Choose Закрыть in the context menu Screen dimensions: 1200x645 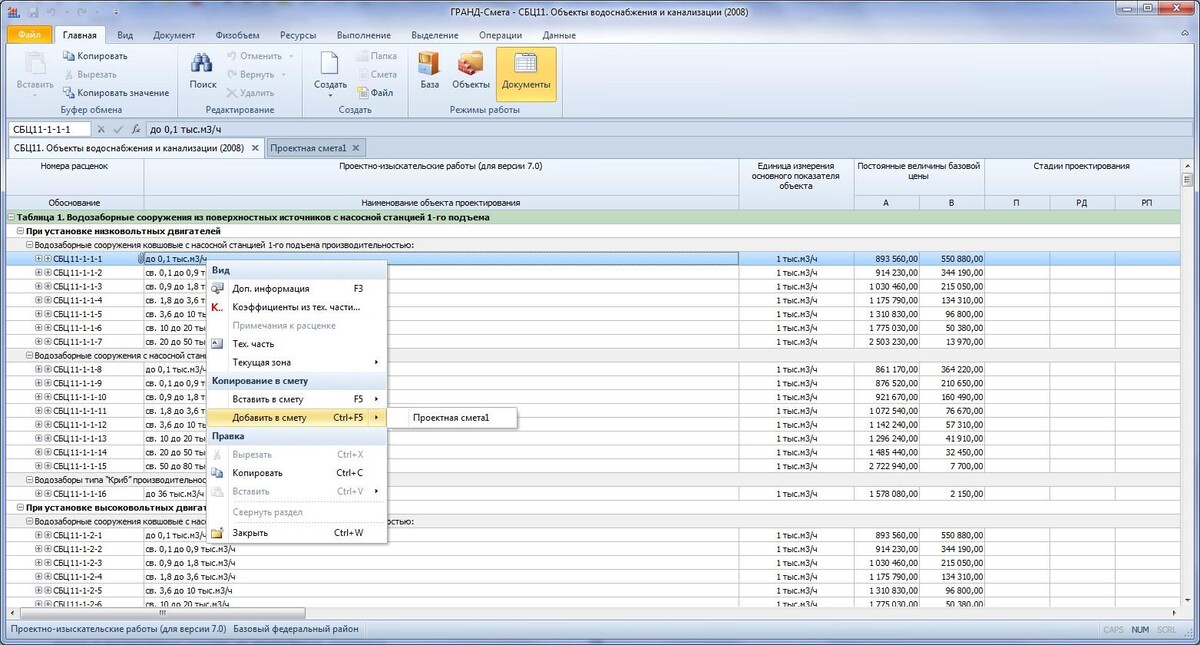pos(296,532)
